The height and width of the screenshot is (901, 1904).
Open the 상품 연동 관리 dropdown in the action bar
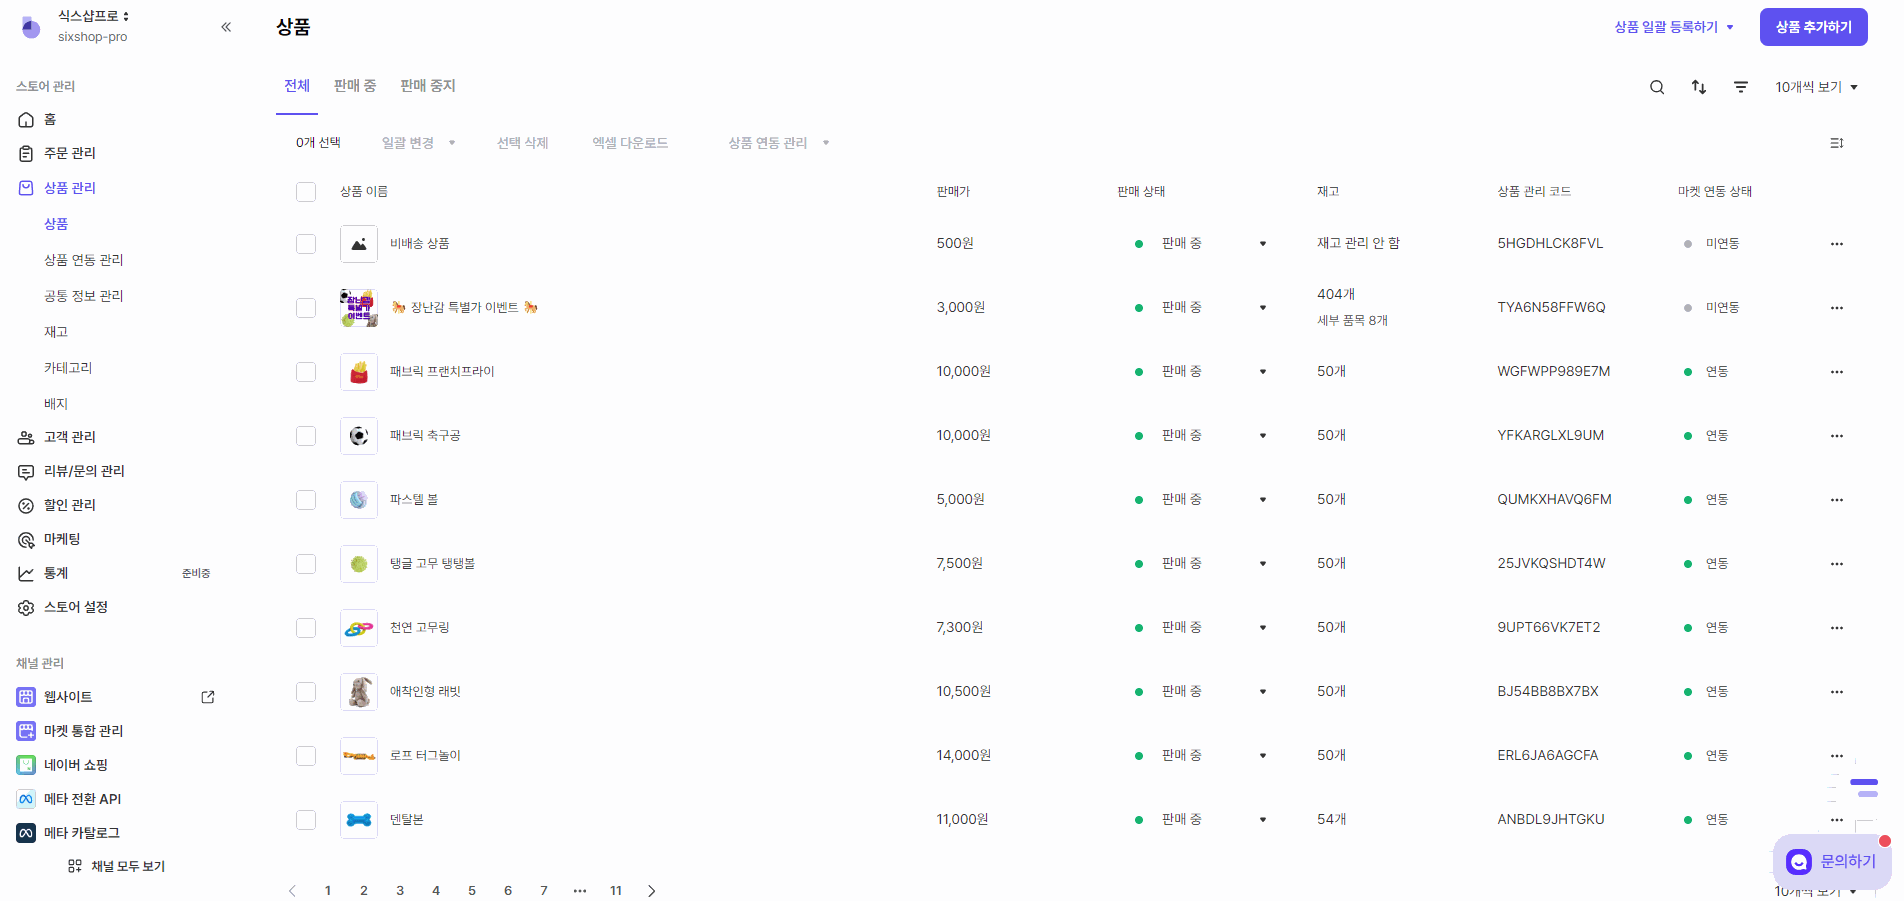point(779,143)
